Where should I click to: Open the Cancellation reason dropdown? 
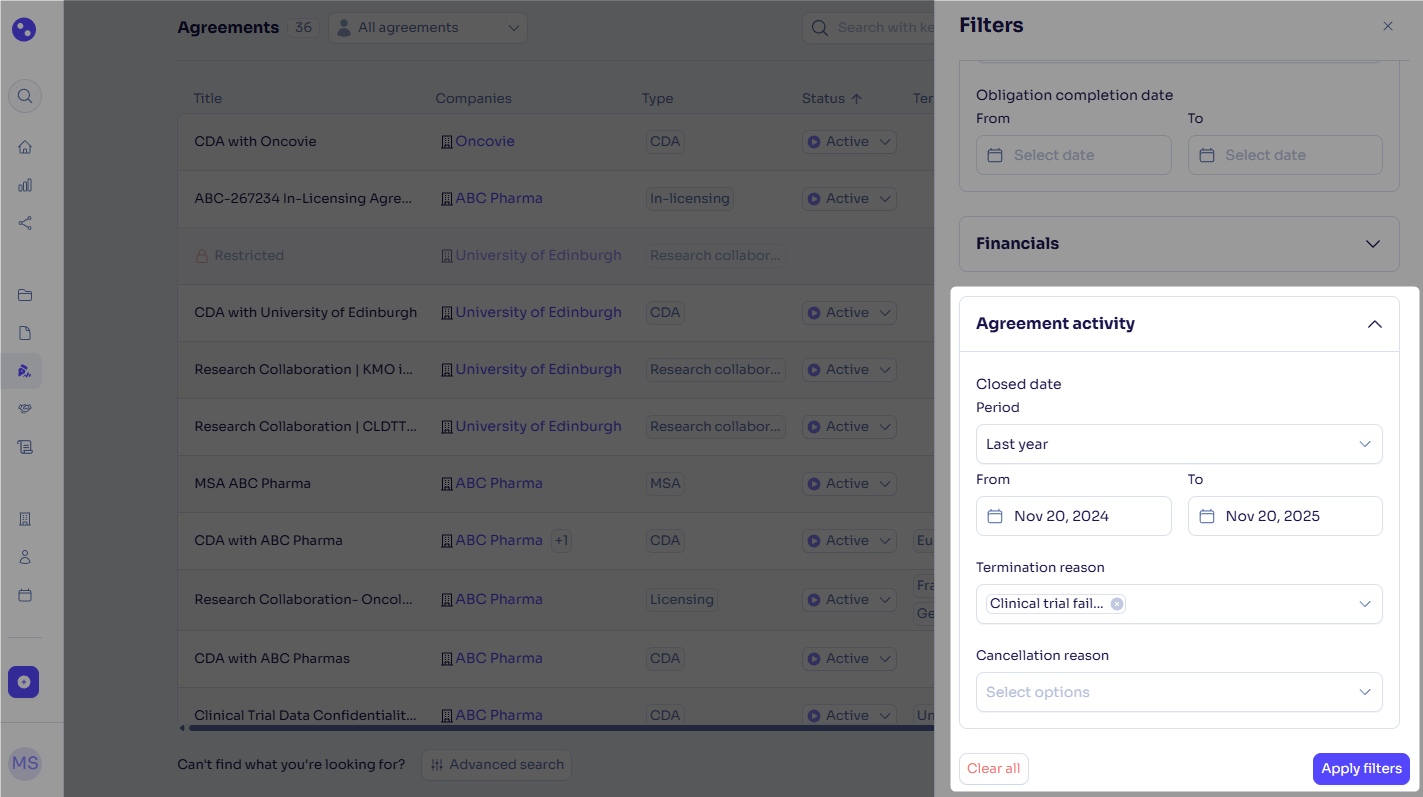[x=1178, y=692]
